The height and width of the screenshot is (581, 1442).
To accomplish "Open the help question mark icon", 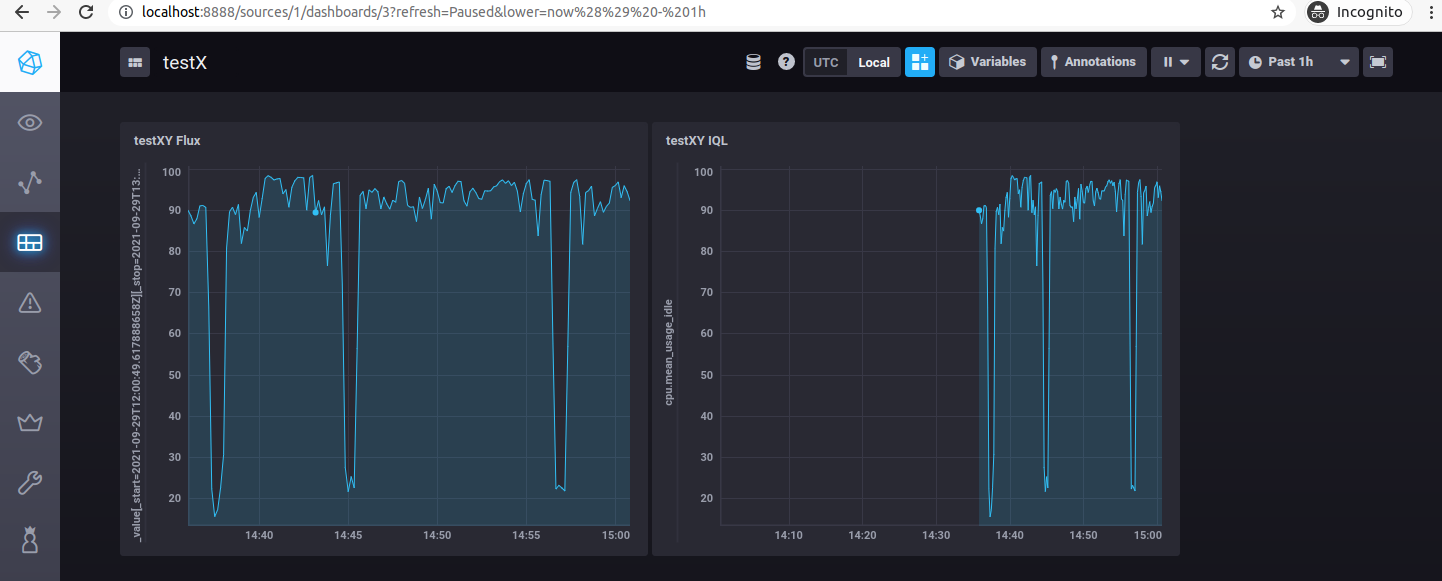I will [x=786, y=61].
